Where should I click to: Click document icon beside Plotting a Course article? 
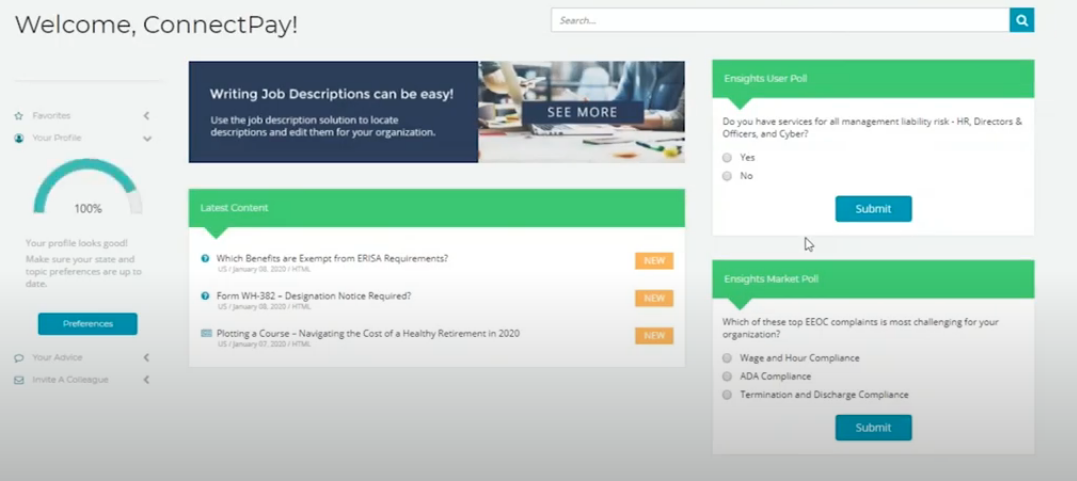click(206, 333)
